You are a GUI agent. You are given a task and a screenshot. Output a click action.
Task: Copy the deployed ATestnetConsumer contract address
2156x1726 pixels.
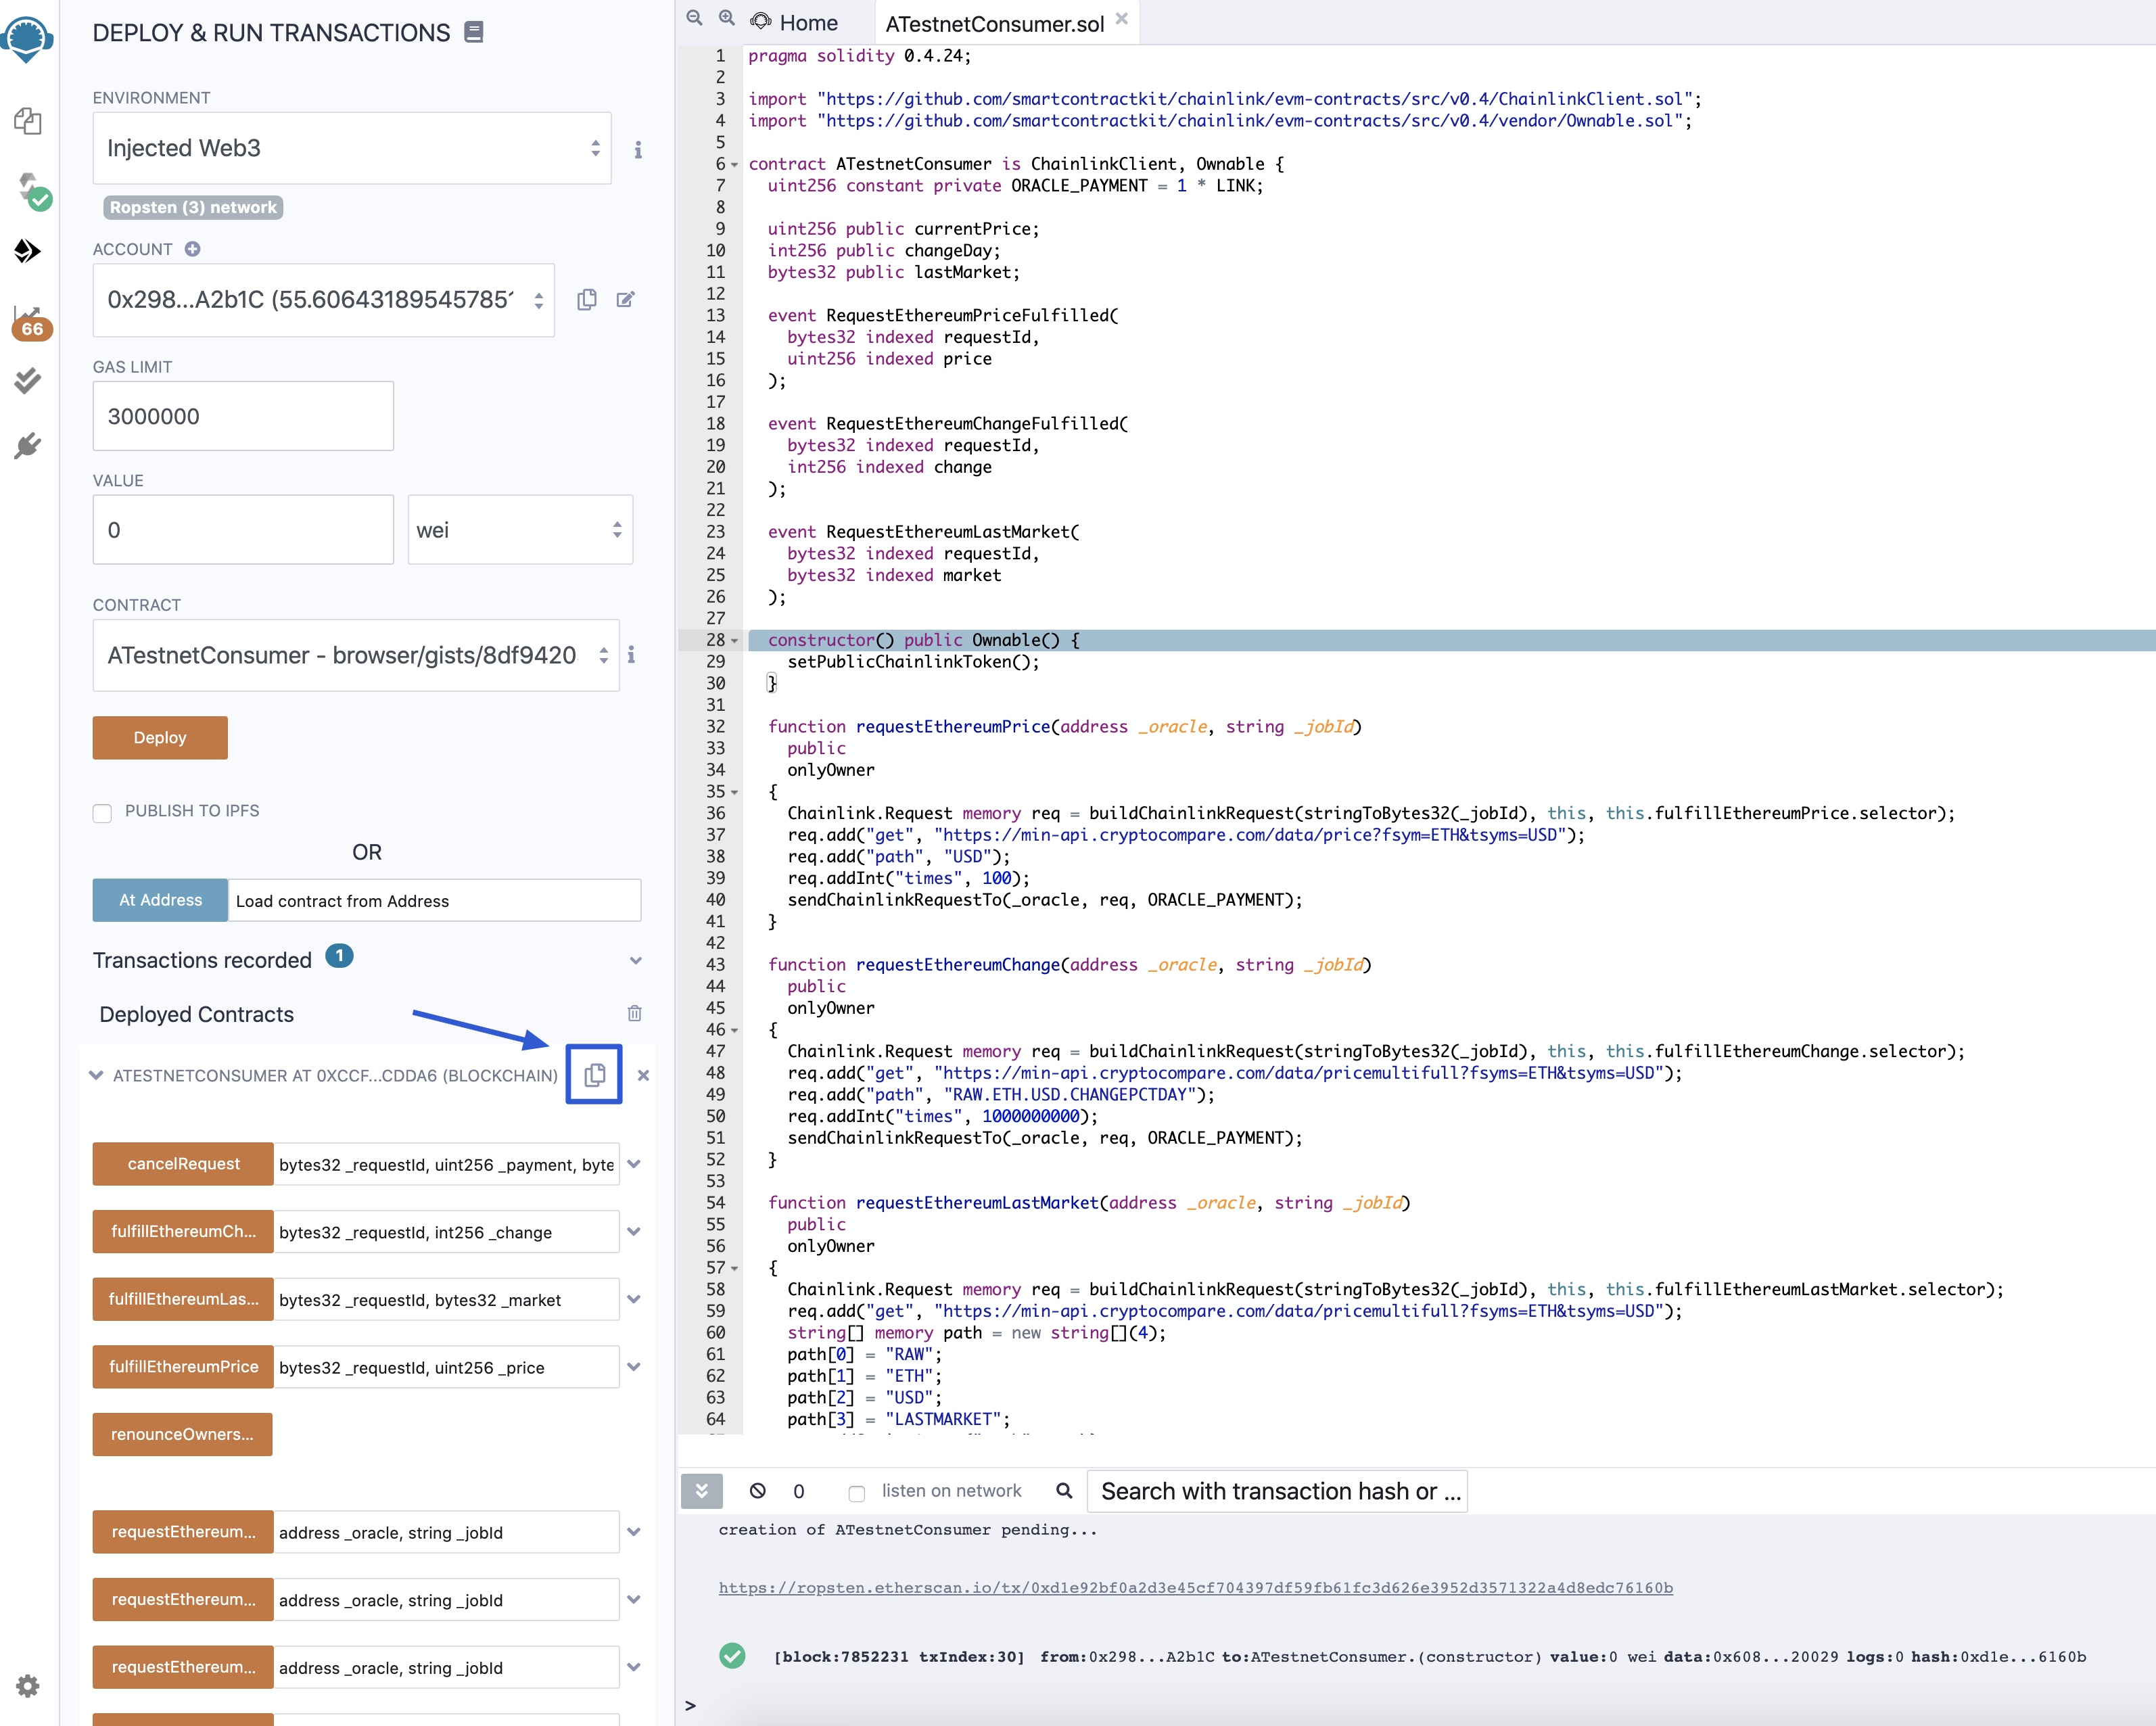594,1075
